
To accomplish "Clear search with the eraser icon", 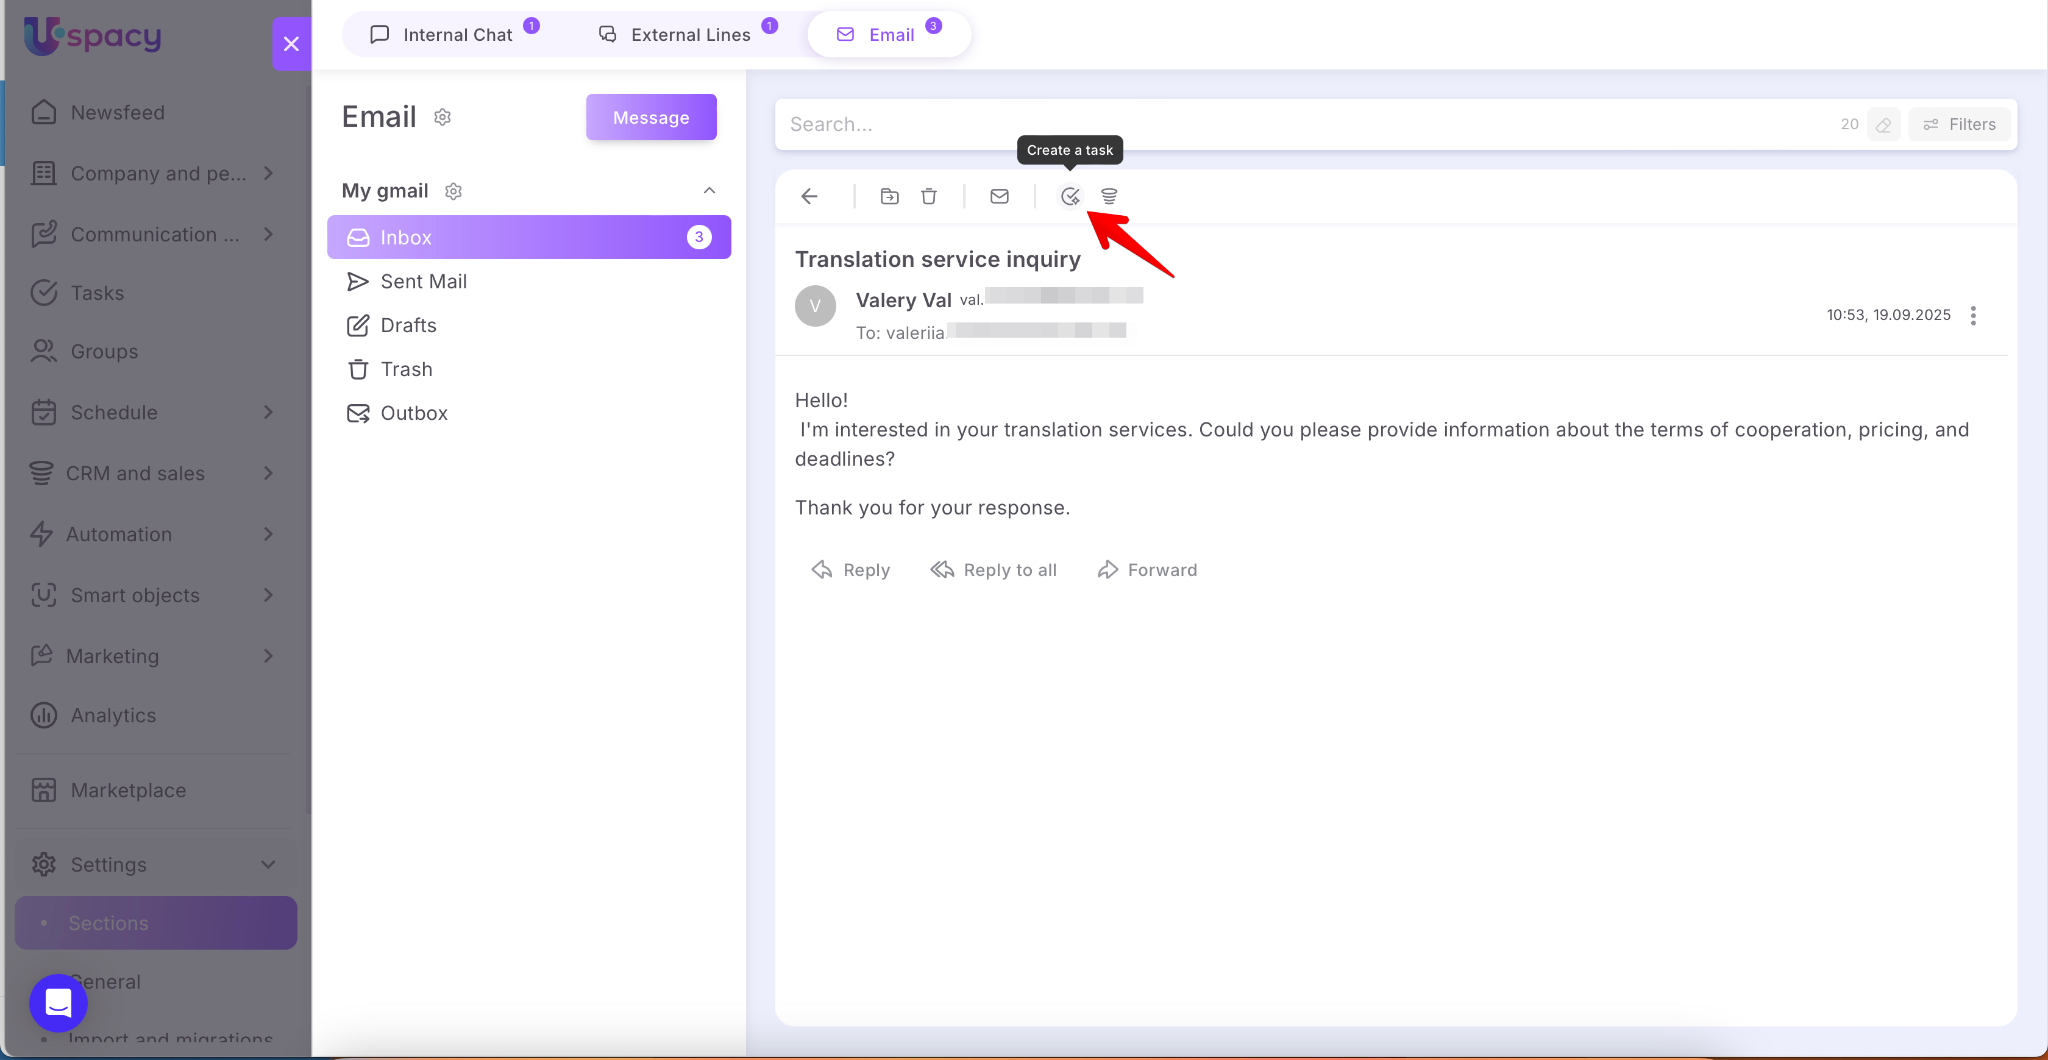I will tap(1883, 125).
